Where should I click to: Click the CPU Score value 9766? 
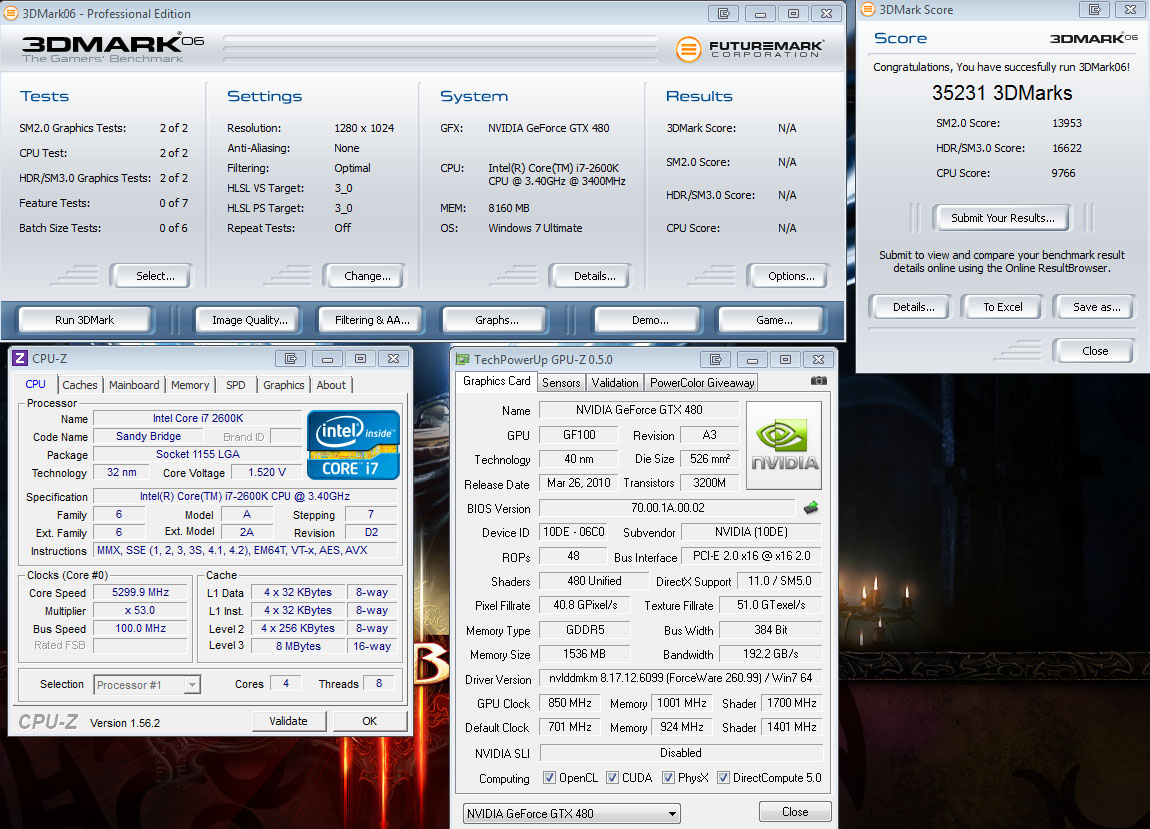coord(1063,173)
